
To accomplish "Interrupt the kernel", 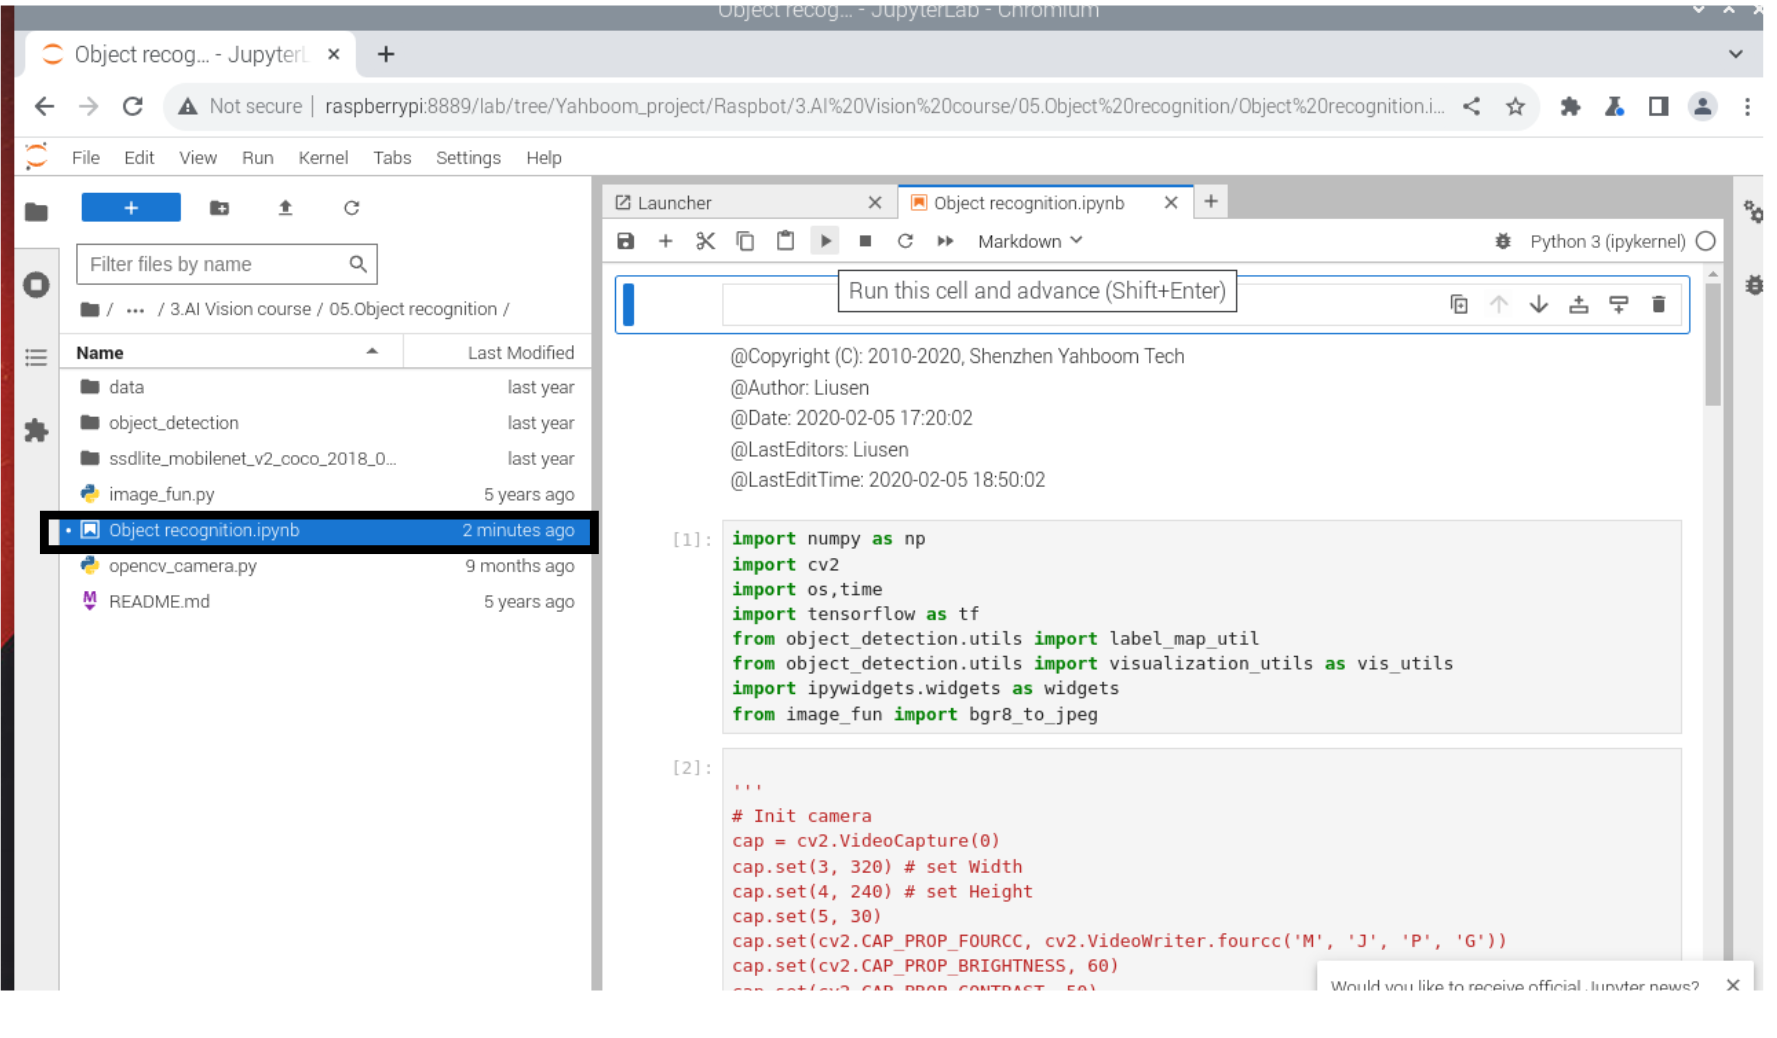I will tap(865, 241).
